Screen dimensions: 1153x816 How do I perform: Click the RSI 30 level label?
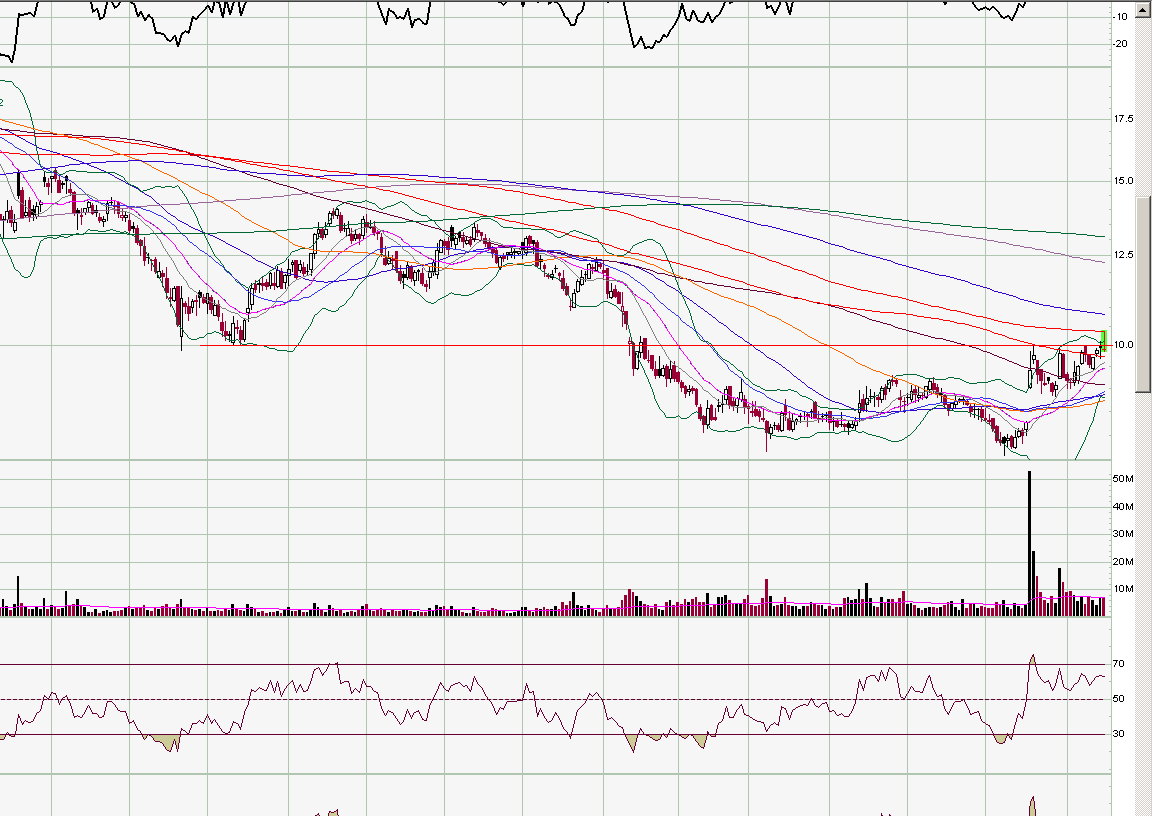coord(1120,734)
